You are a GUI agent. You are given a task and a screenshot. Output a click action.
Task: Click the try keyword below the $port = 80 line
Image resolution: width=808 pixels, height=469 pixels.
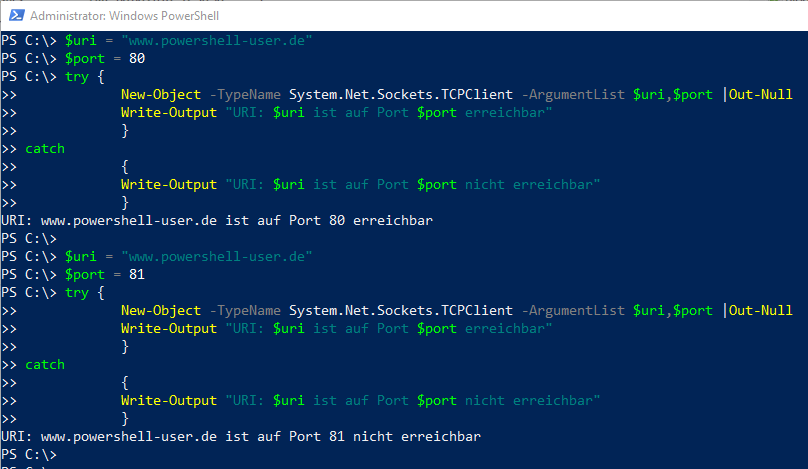(77, 77)
